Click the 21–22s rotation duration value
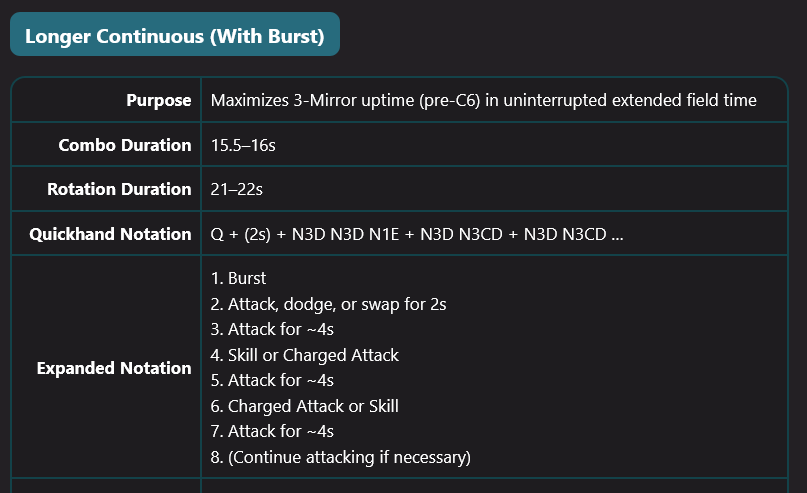Viewport: 807px width, 493px height. (236, 189)
